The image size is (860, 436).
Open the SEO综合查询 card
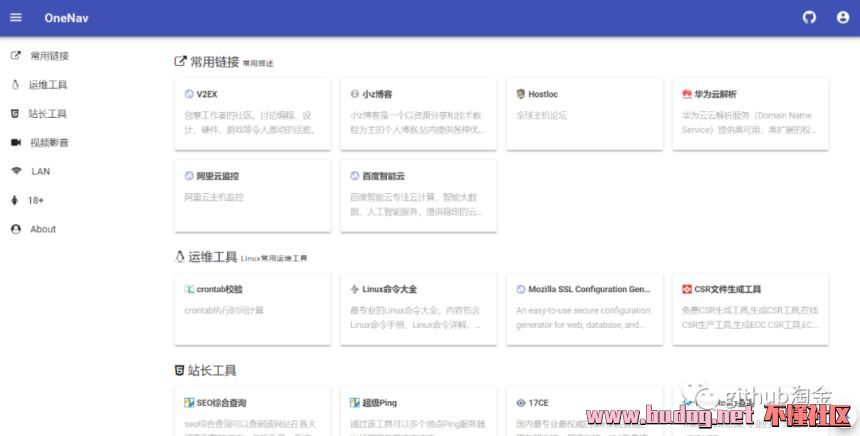click(x=253, y=411)
